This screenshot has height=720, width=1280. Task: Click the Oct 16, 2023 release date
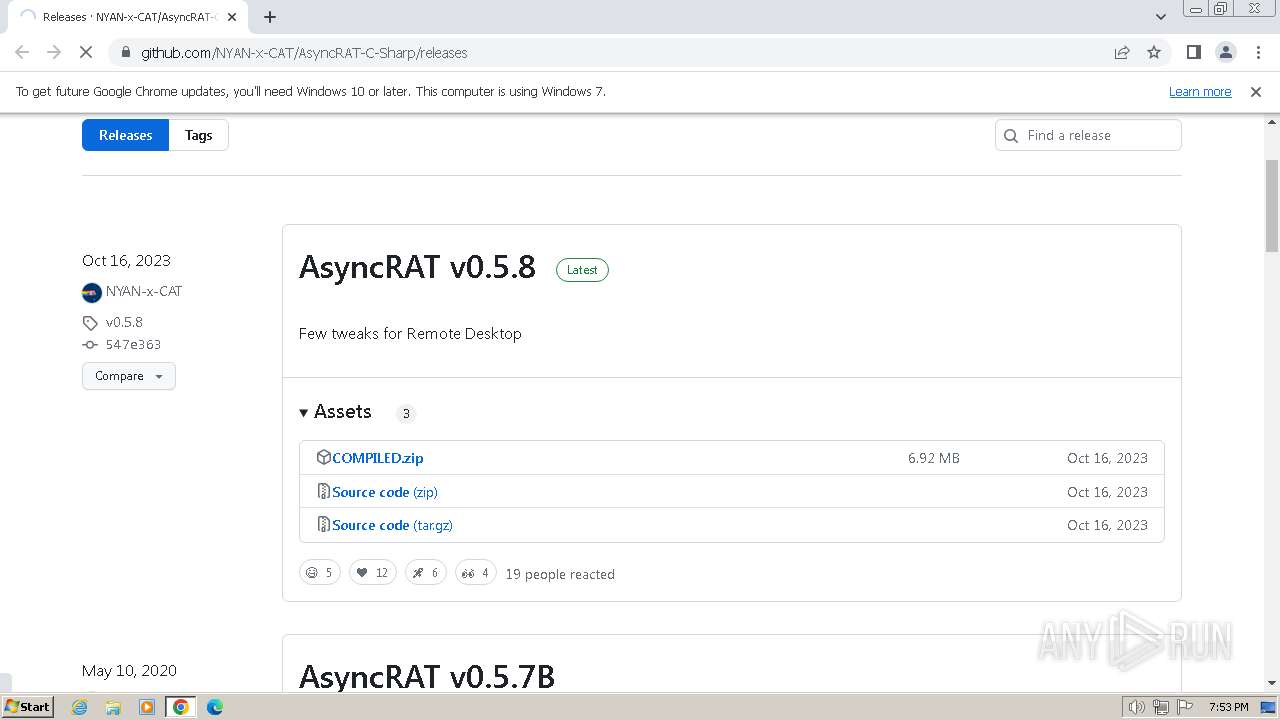[126, 261]
